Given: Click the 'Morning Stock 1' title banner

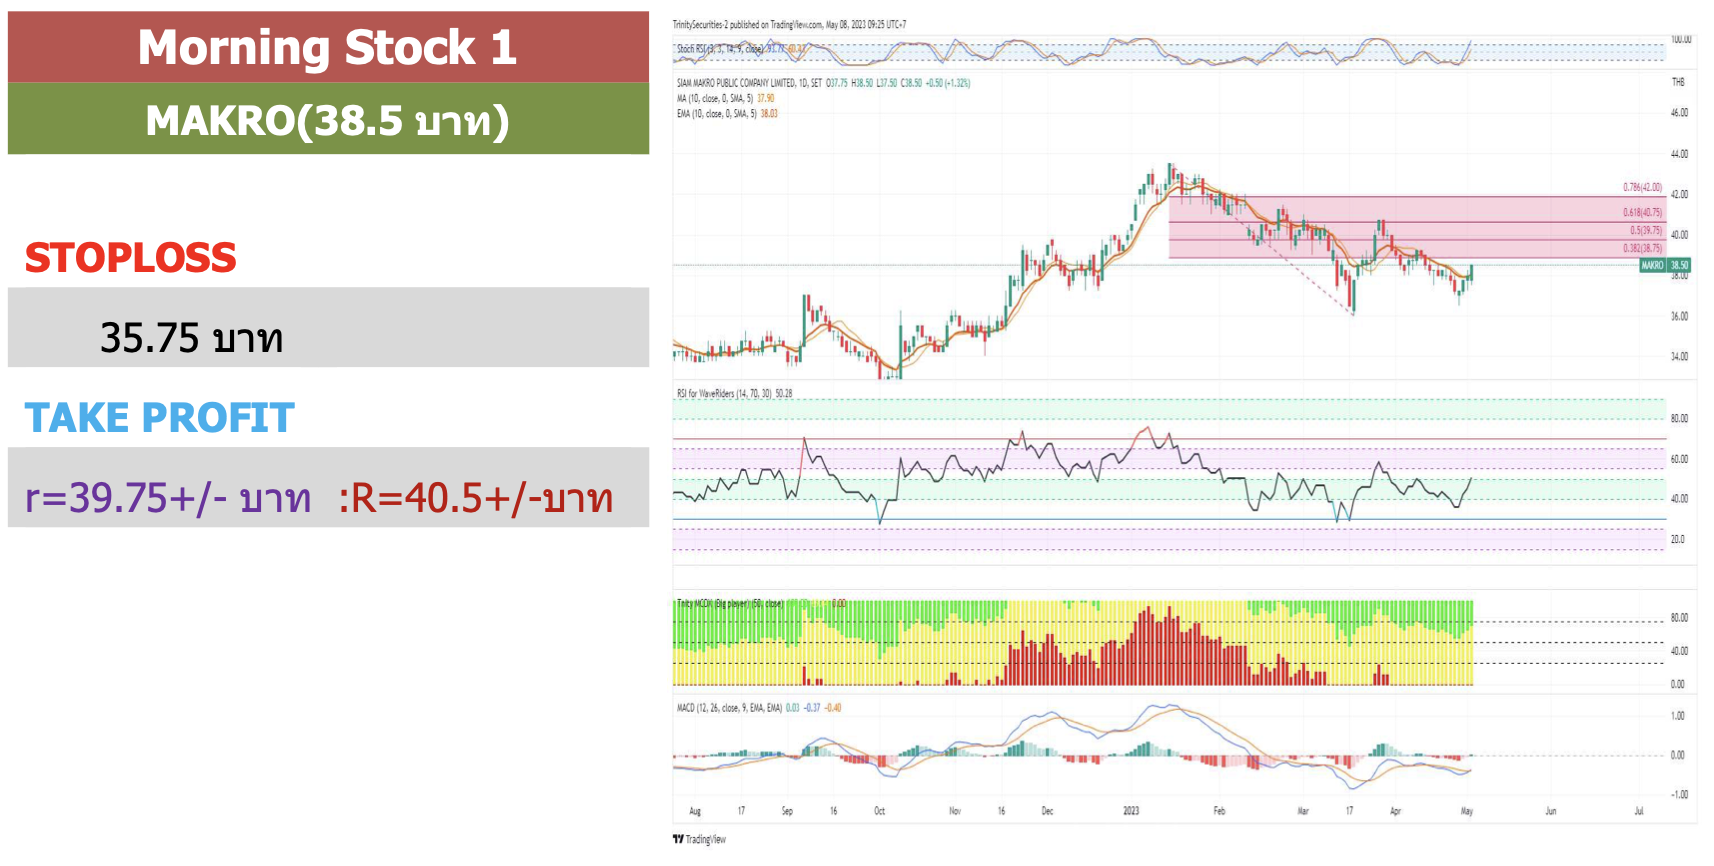Looking at the screenshot, I should pos(328,47).
